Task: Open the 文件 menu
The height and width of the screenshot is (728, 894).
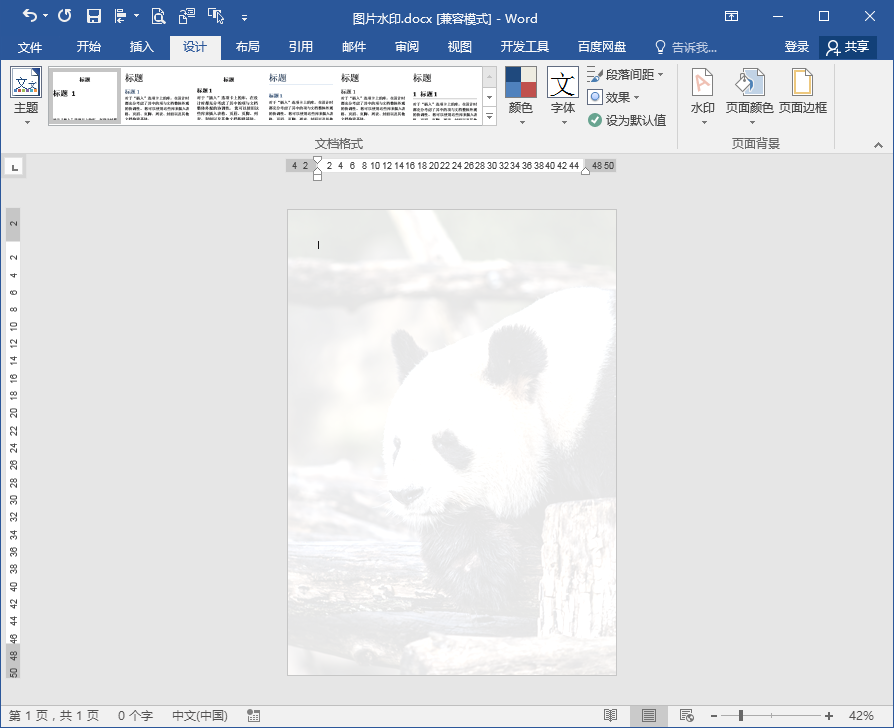Action: [x=30, y=47]
